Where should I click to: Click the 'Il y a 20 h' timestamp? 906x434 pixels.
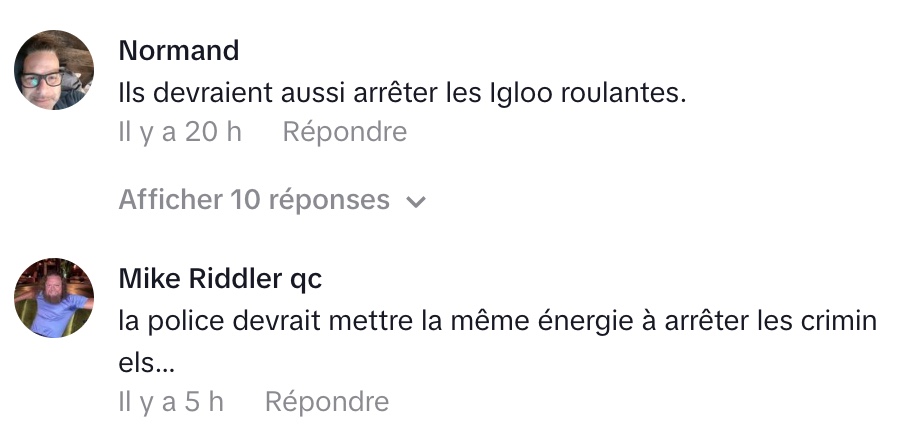pos(180,132)
